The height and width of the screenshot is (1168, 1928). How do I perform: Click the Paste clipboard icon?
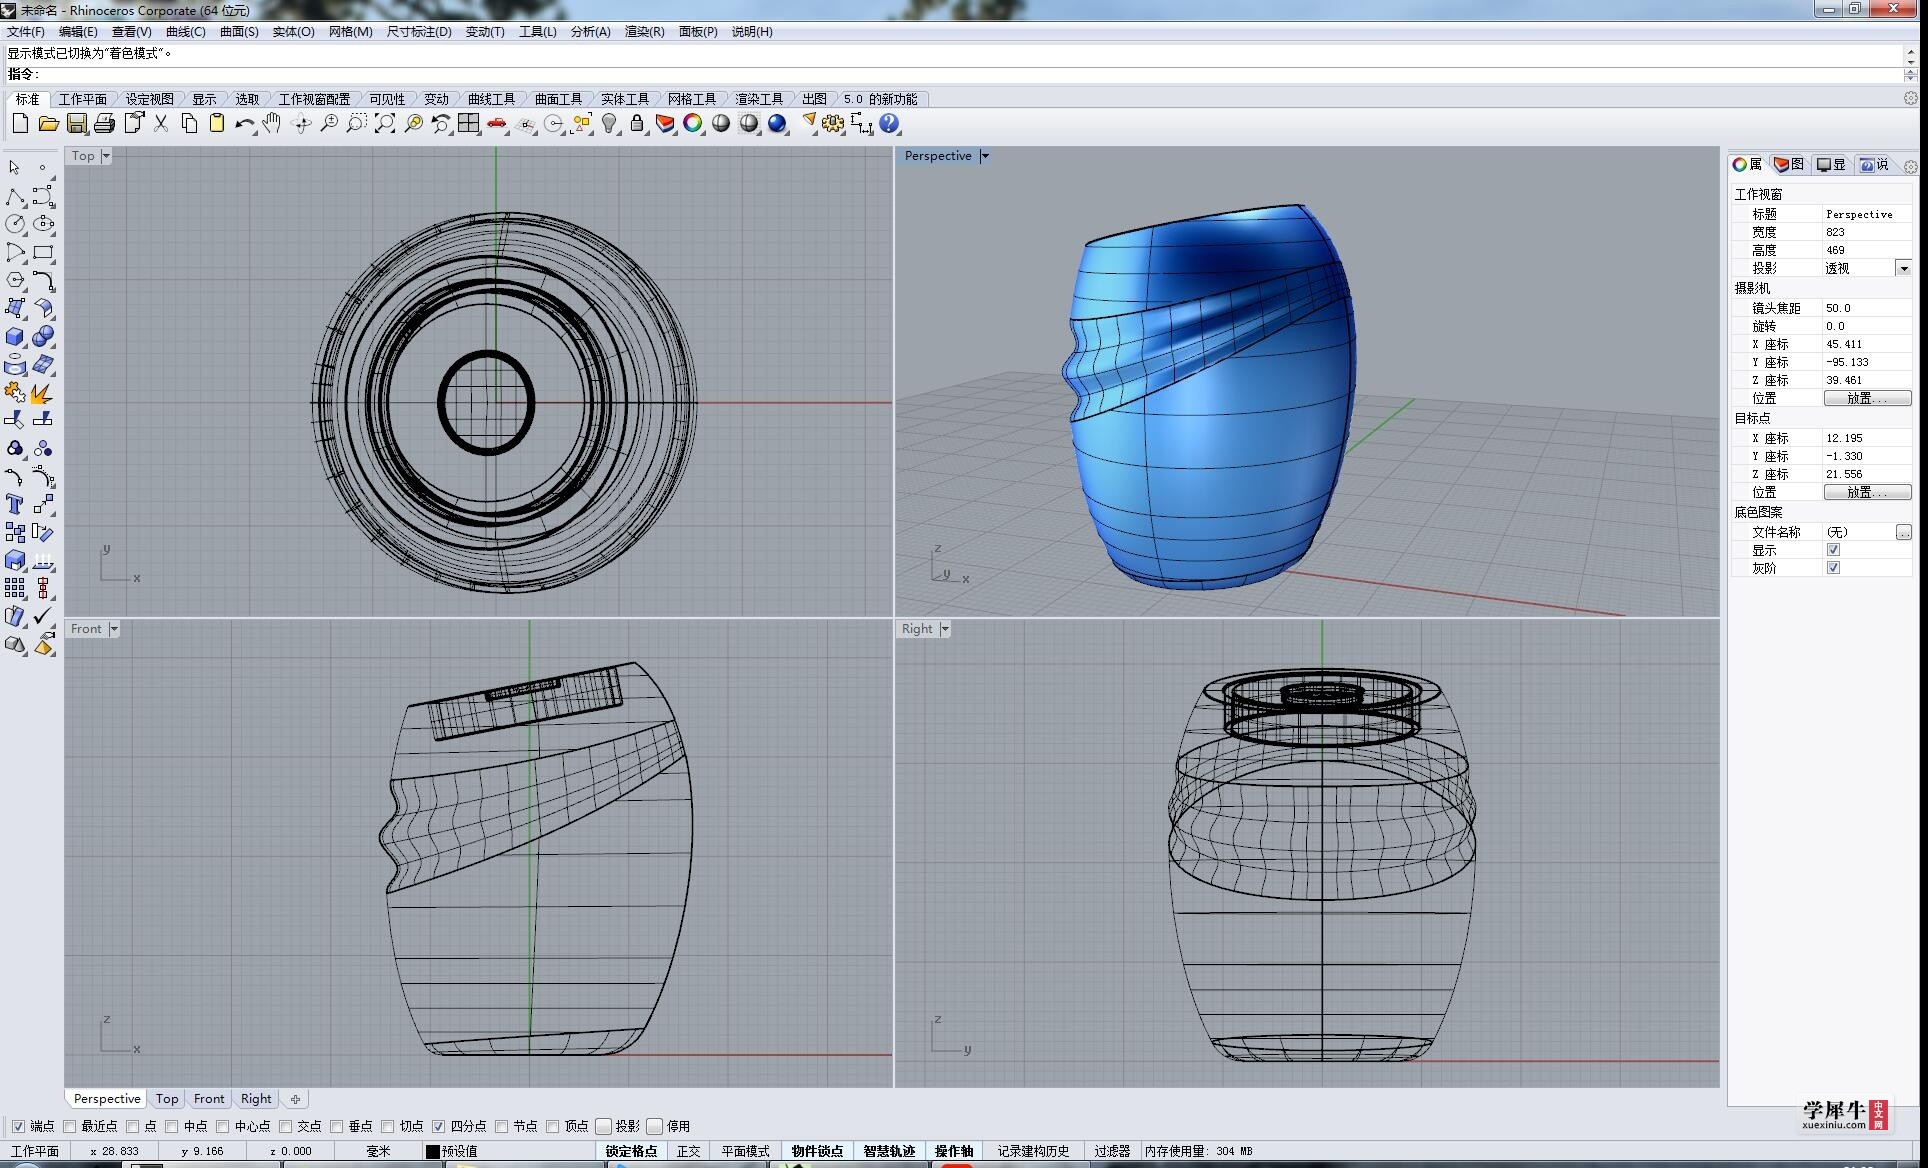pos(217,124)
